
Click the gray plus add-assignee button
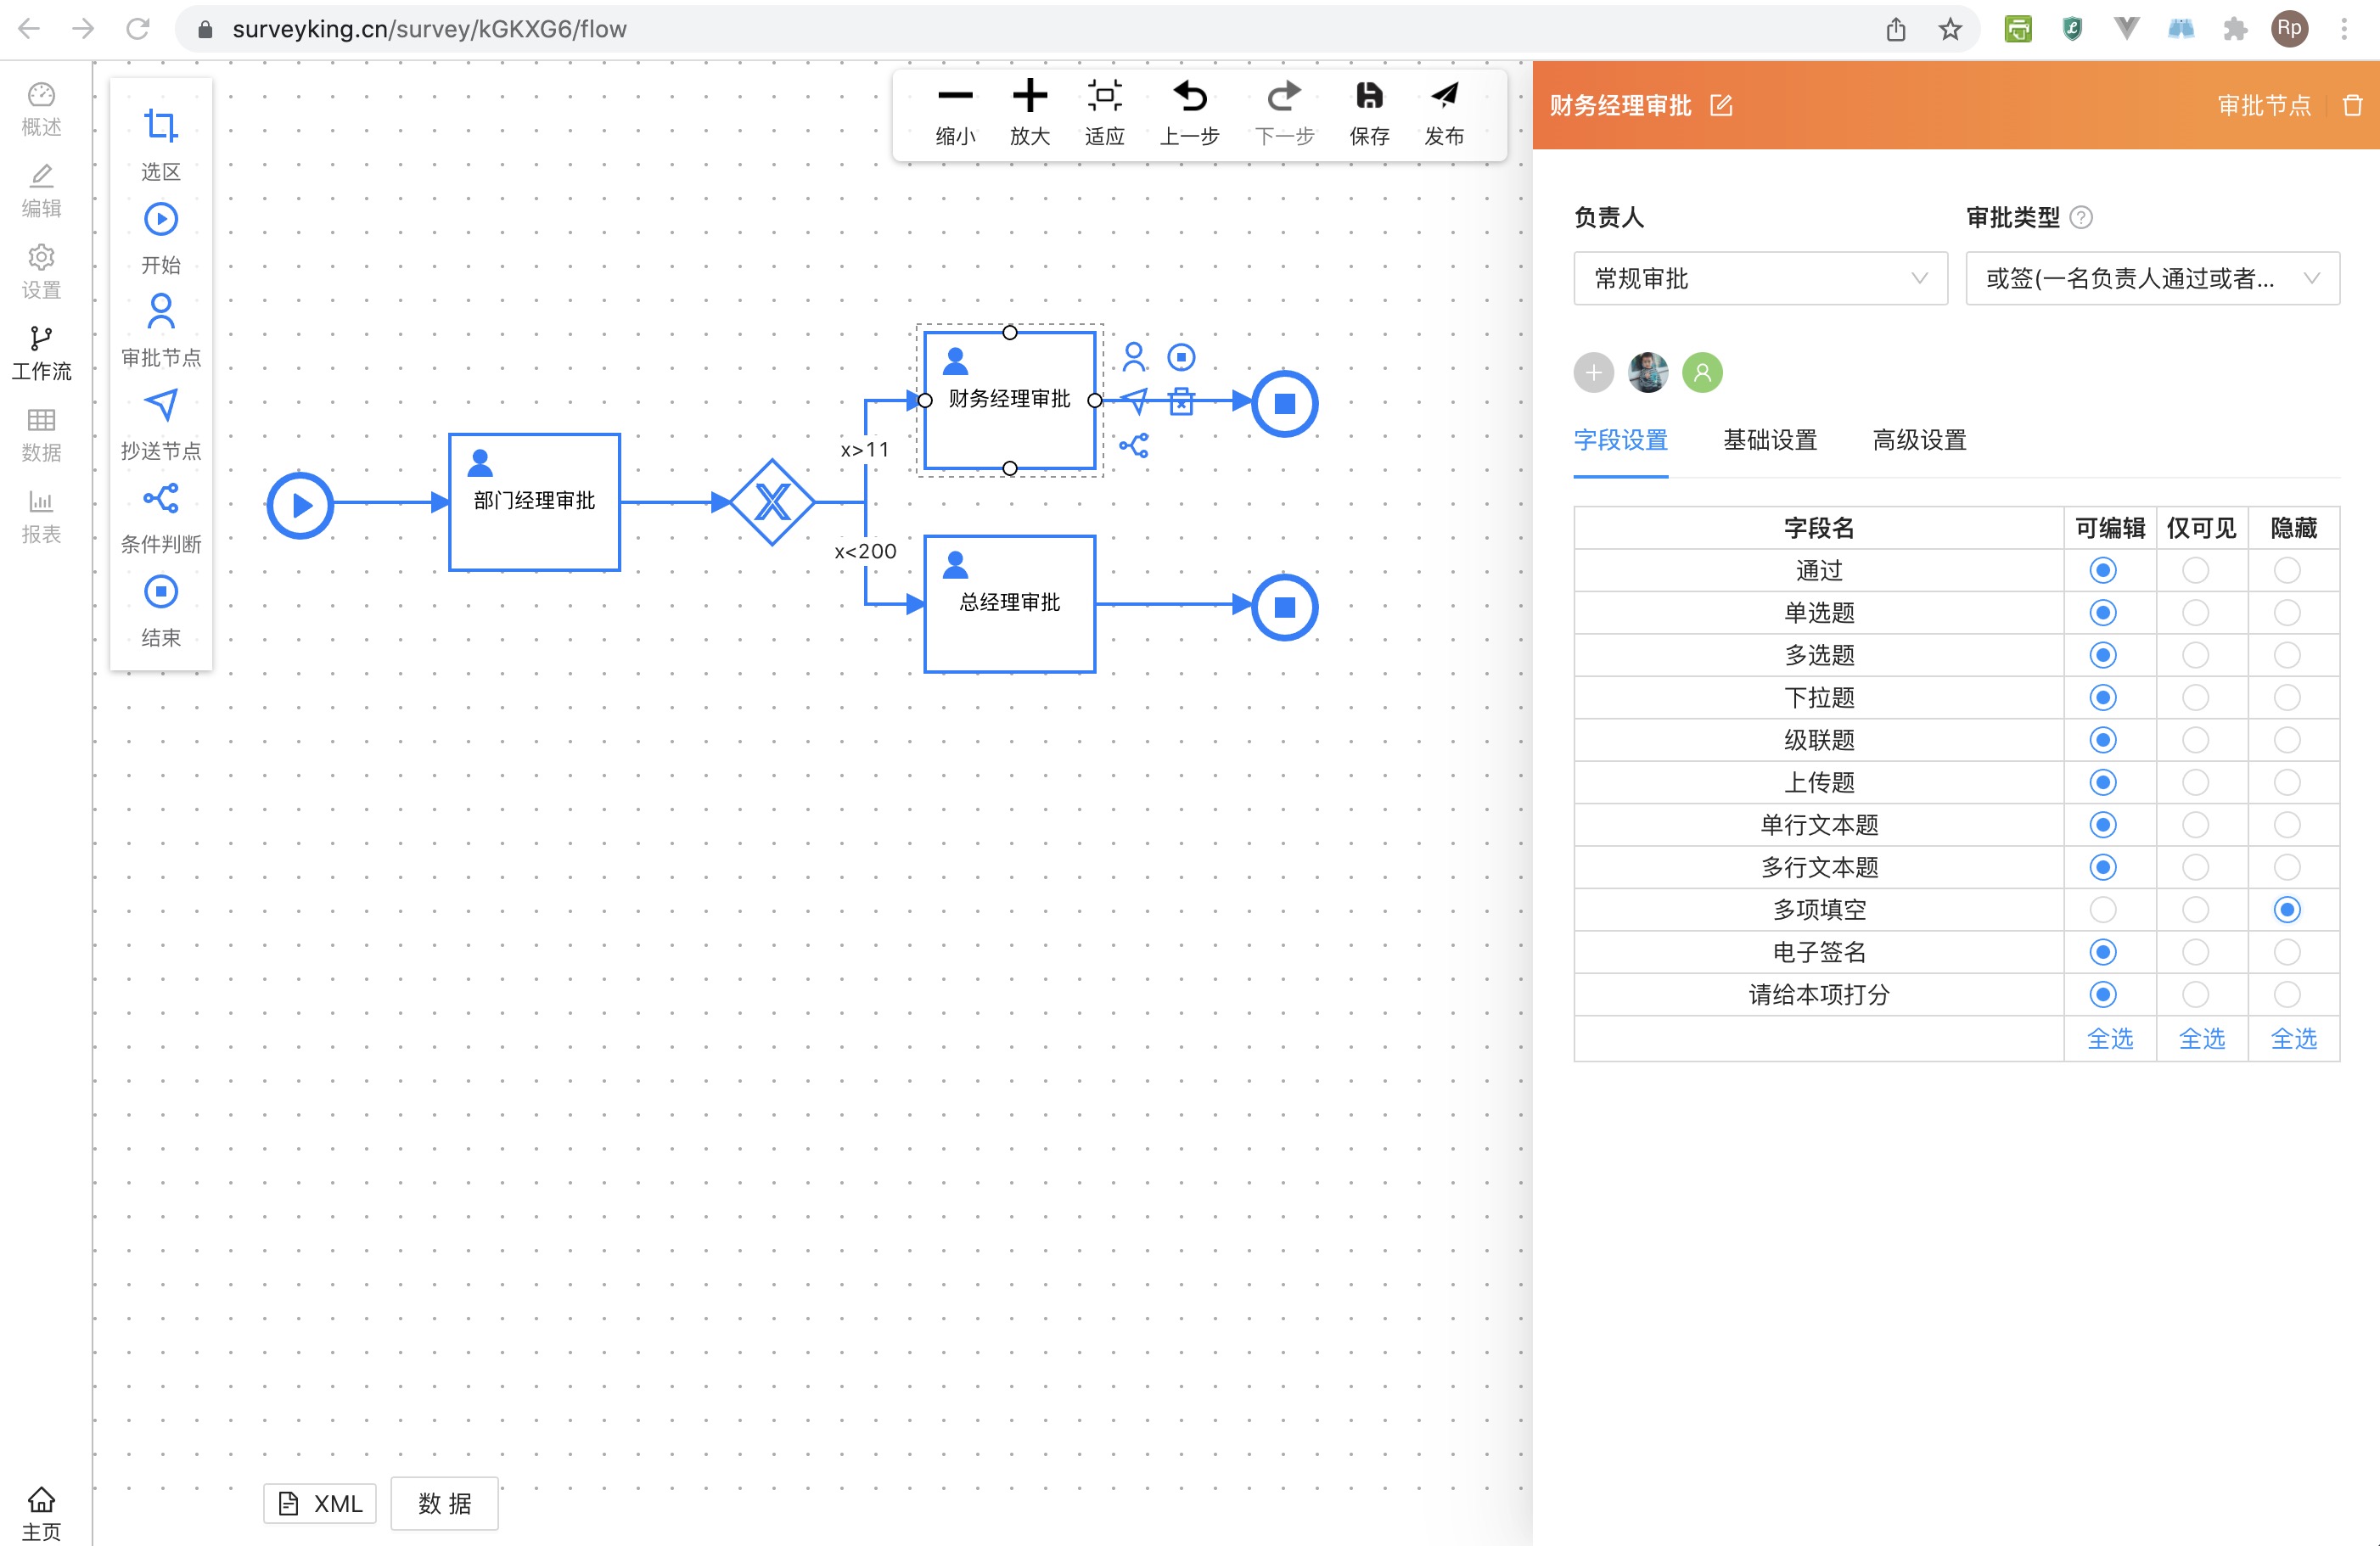click(1593, 373)
